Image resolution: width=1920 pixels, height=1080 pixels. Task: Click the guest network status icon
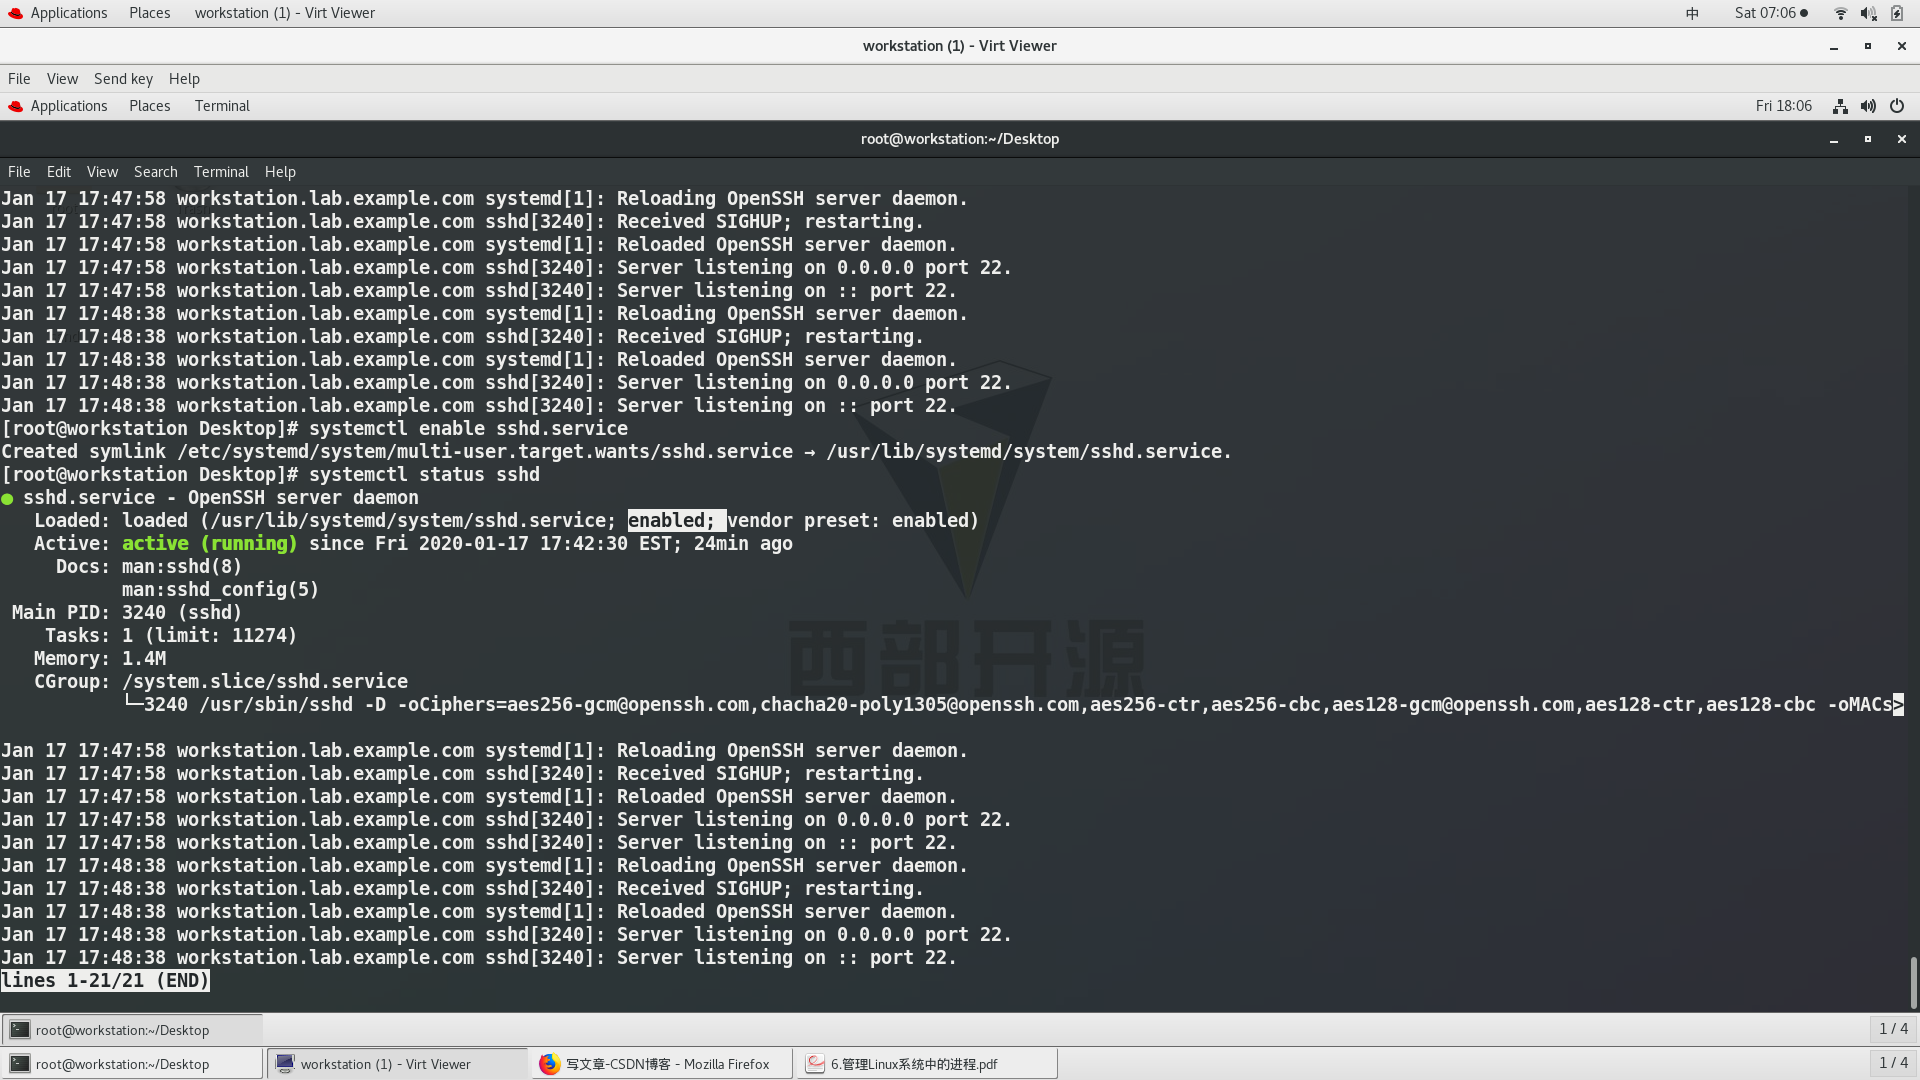pyautogui.click(x=1840, y=106)
